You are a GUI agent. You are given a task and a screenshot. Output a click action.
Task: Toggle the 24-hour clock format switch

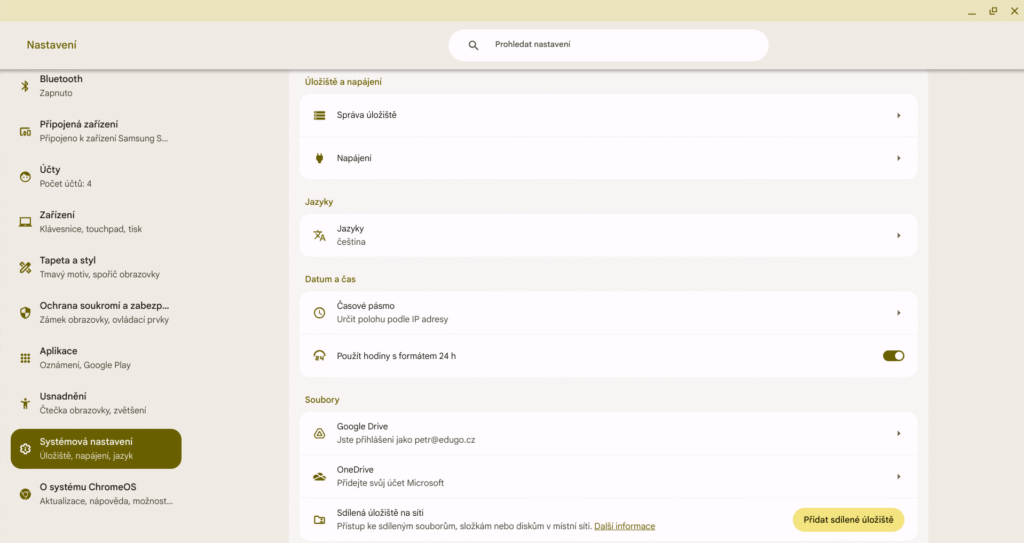893,355
